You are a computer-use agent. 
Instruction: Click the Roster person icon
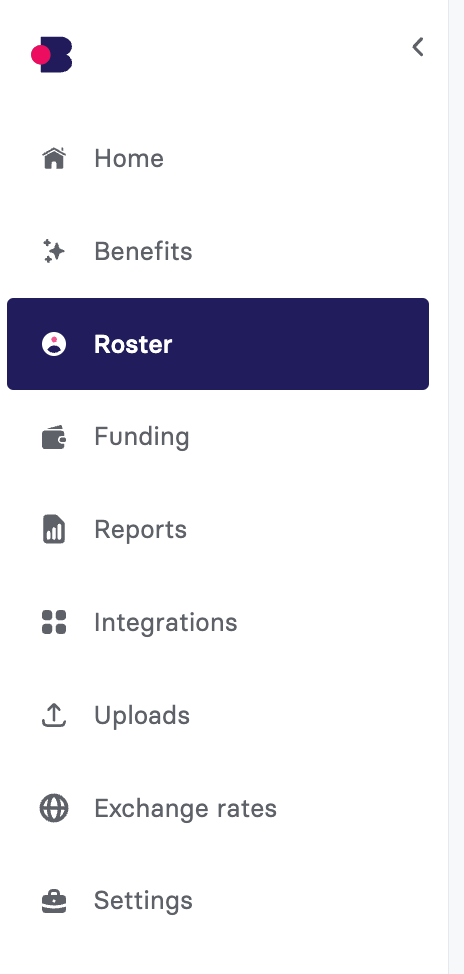click(x=54, y=344)
